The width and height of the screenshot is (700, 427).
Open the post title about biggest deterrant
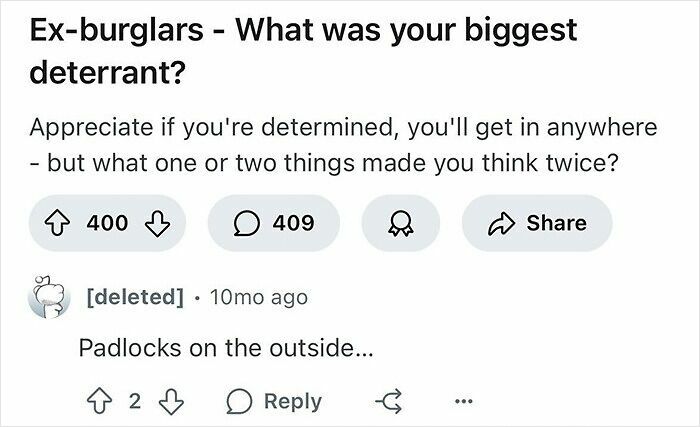click(x=304, y=51)
